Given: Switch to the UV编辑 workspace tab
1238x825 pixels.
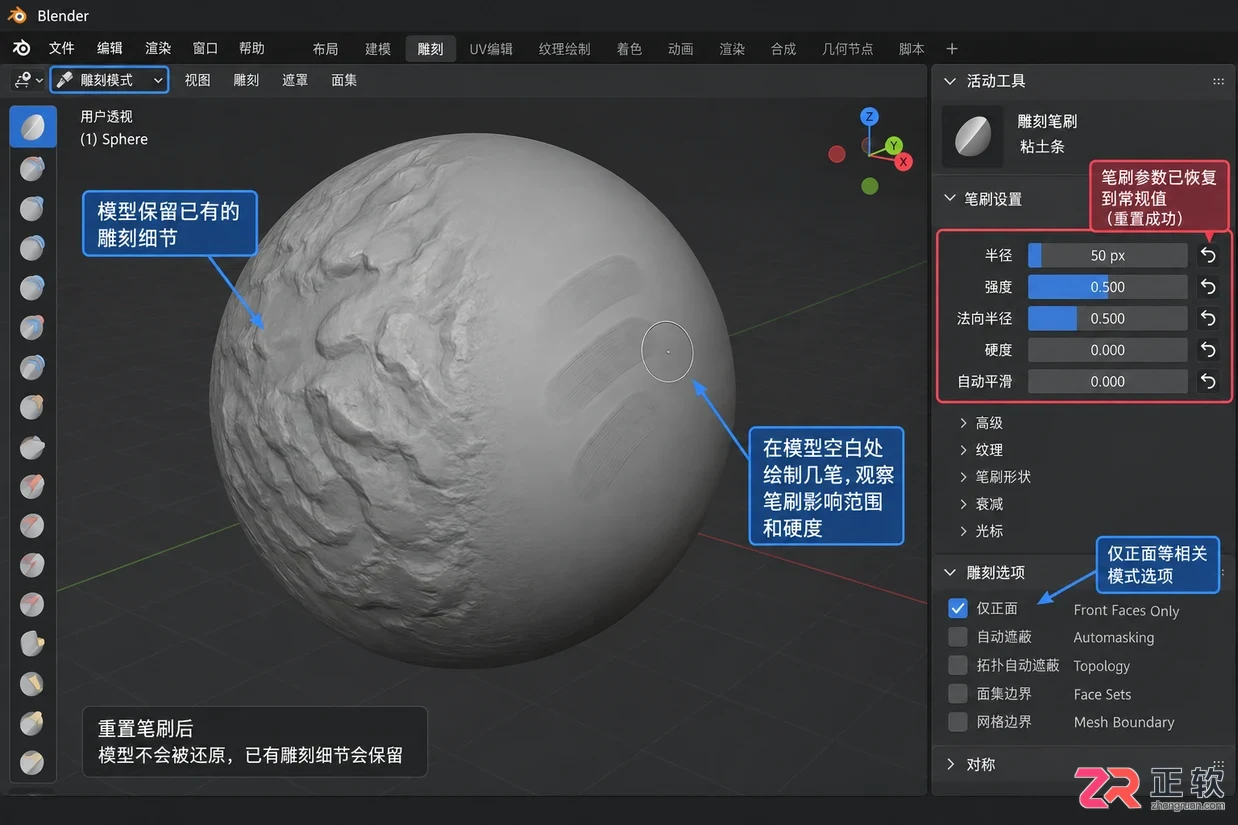Looking at the screenshot, I should point(491,49).
